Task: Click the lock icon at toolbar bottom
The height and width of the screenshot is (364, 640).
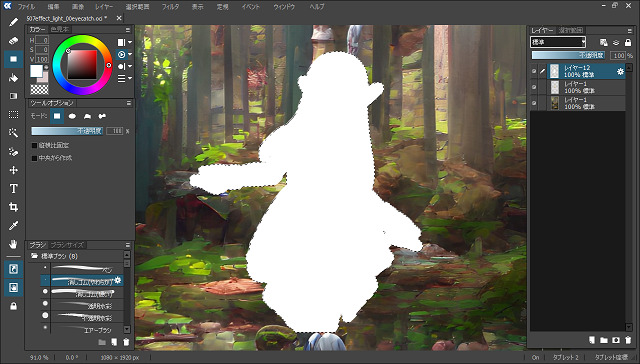Action: pyautogui.click(x=13, y=306)
